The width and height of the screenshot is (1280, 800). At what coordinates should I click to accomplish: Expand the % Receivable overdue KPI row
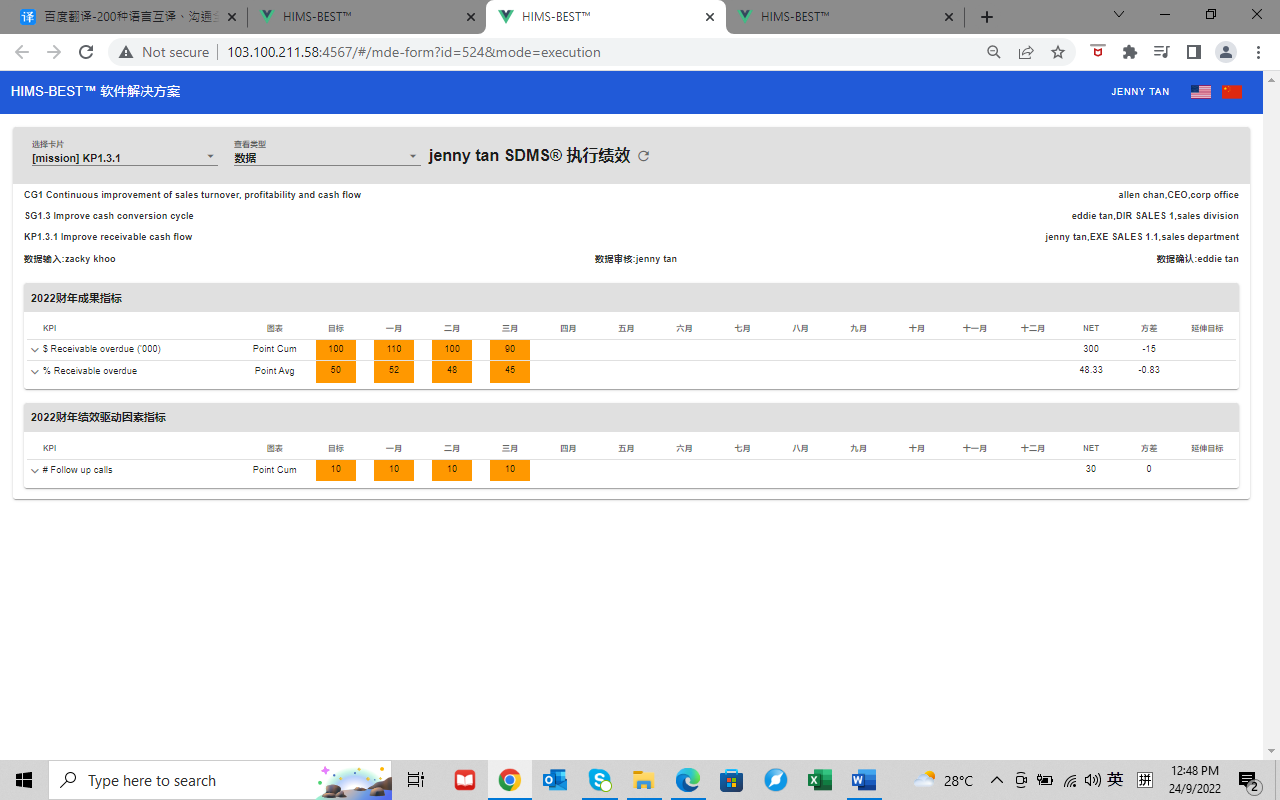[35, 371]
